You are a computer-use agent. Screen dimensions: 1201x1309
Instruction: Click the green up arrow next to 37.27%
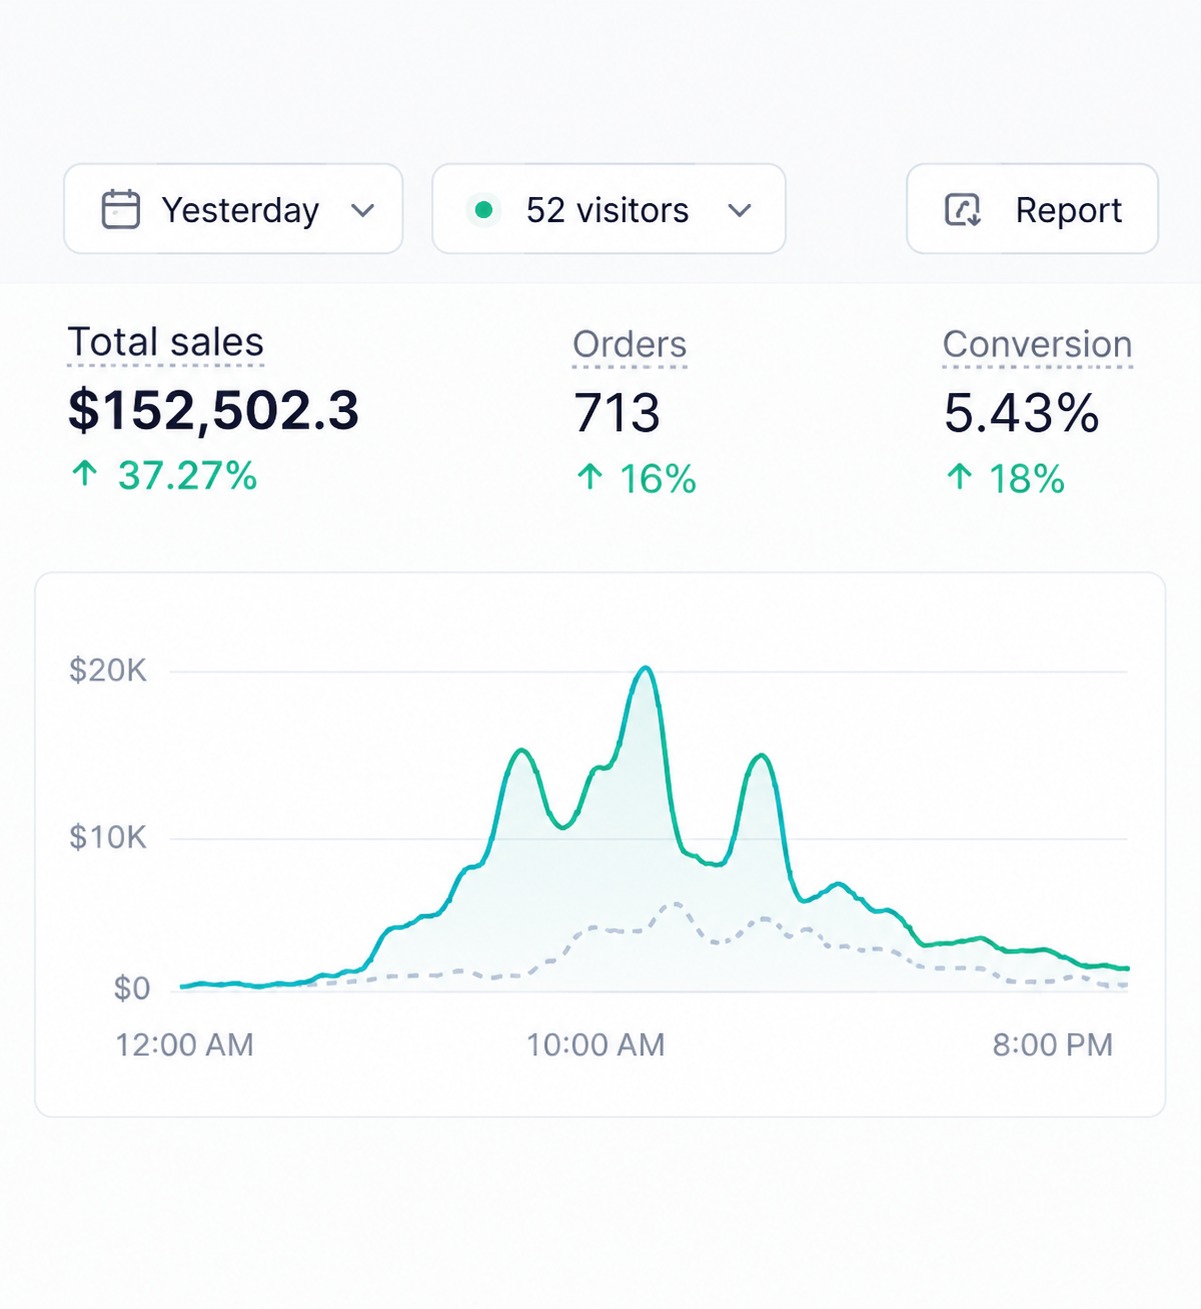click(x=85, y=474)
